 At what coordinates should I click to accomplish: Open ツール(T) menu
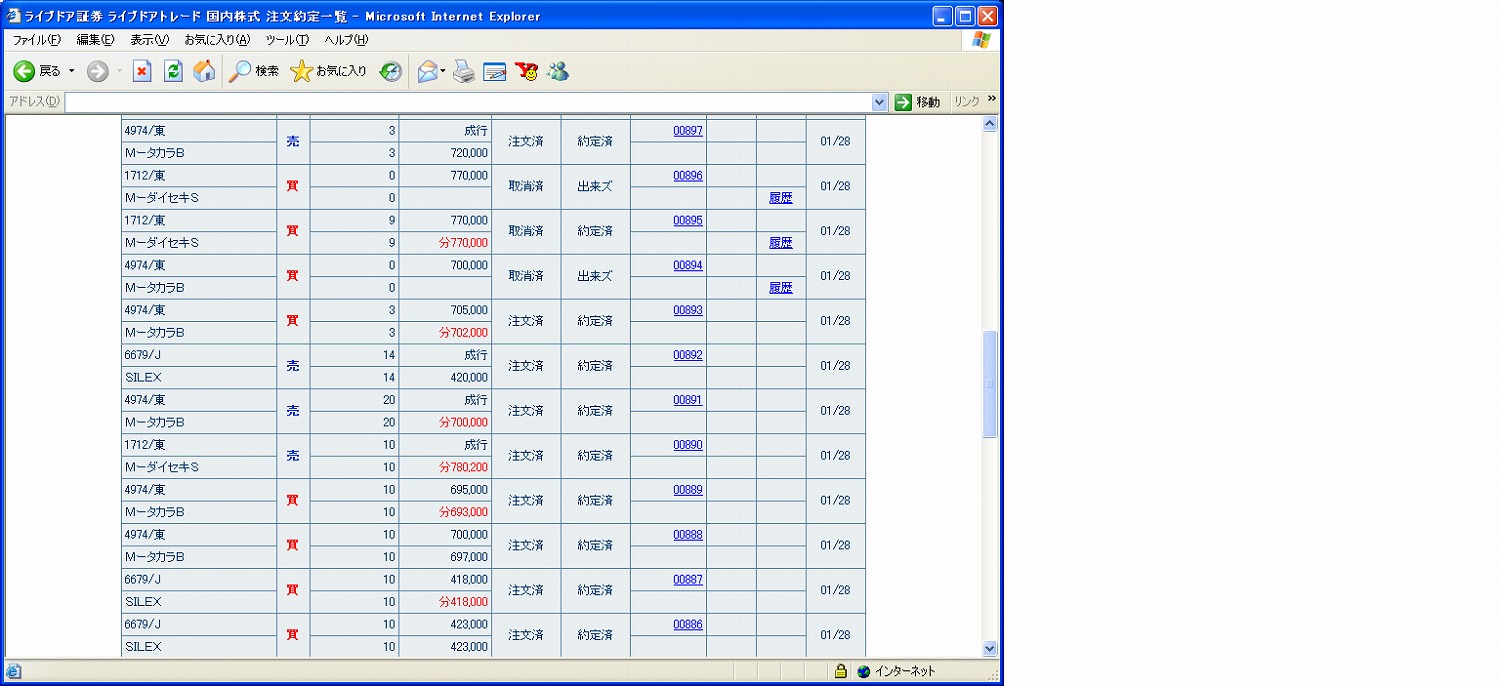[287, 40]
